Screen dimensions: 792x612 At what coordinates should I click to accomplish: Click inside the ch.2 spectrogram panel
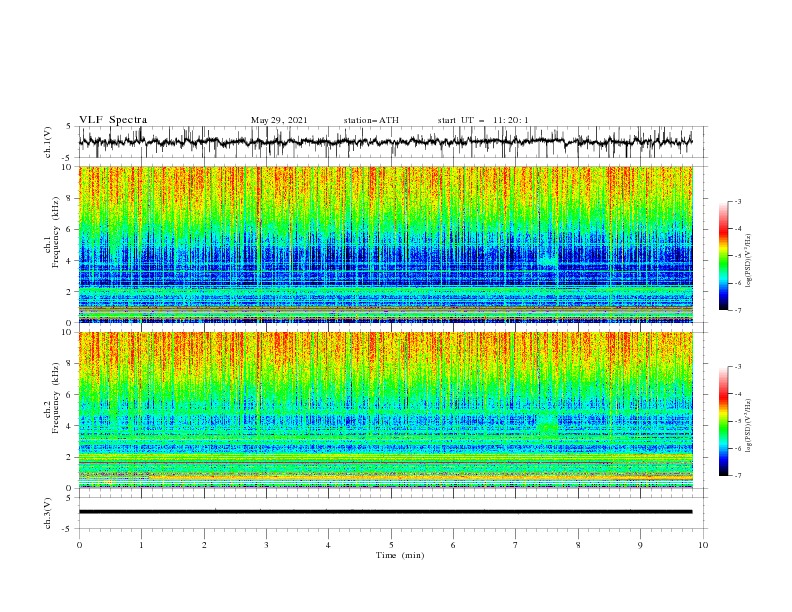[x=386, y=410]
